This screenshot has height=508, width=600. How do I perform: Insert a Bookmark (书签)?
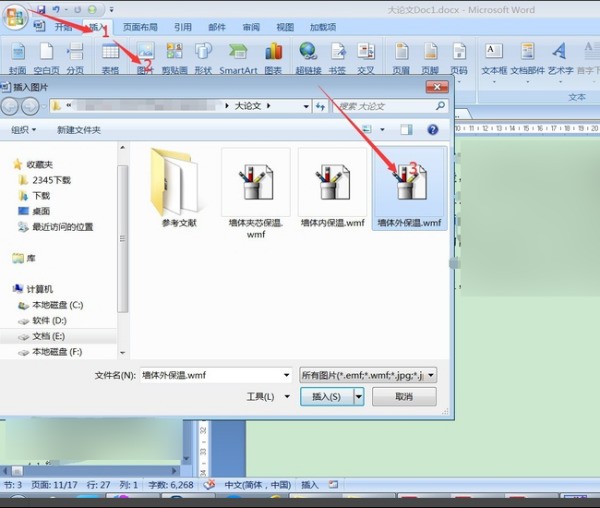[x=338, y=59]
